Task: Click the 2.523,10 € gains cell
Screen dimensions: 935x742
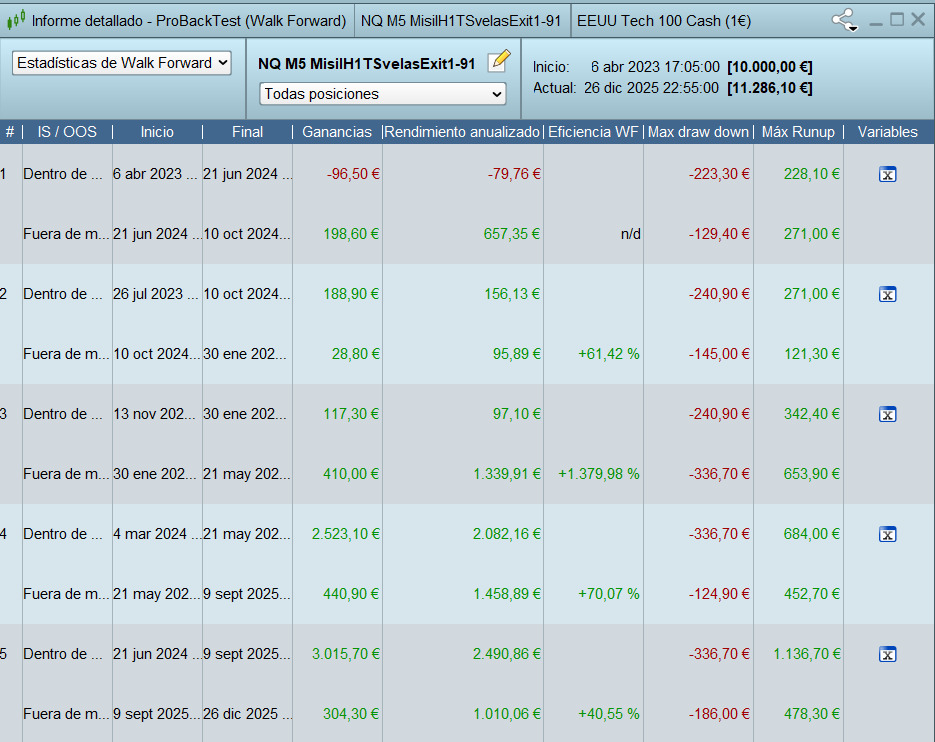Action: point(346,534)
